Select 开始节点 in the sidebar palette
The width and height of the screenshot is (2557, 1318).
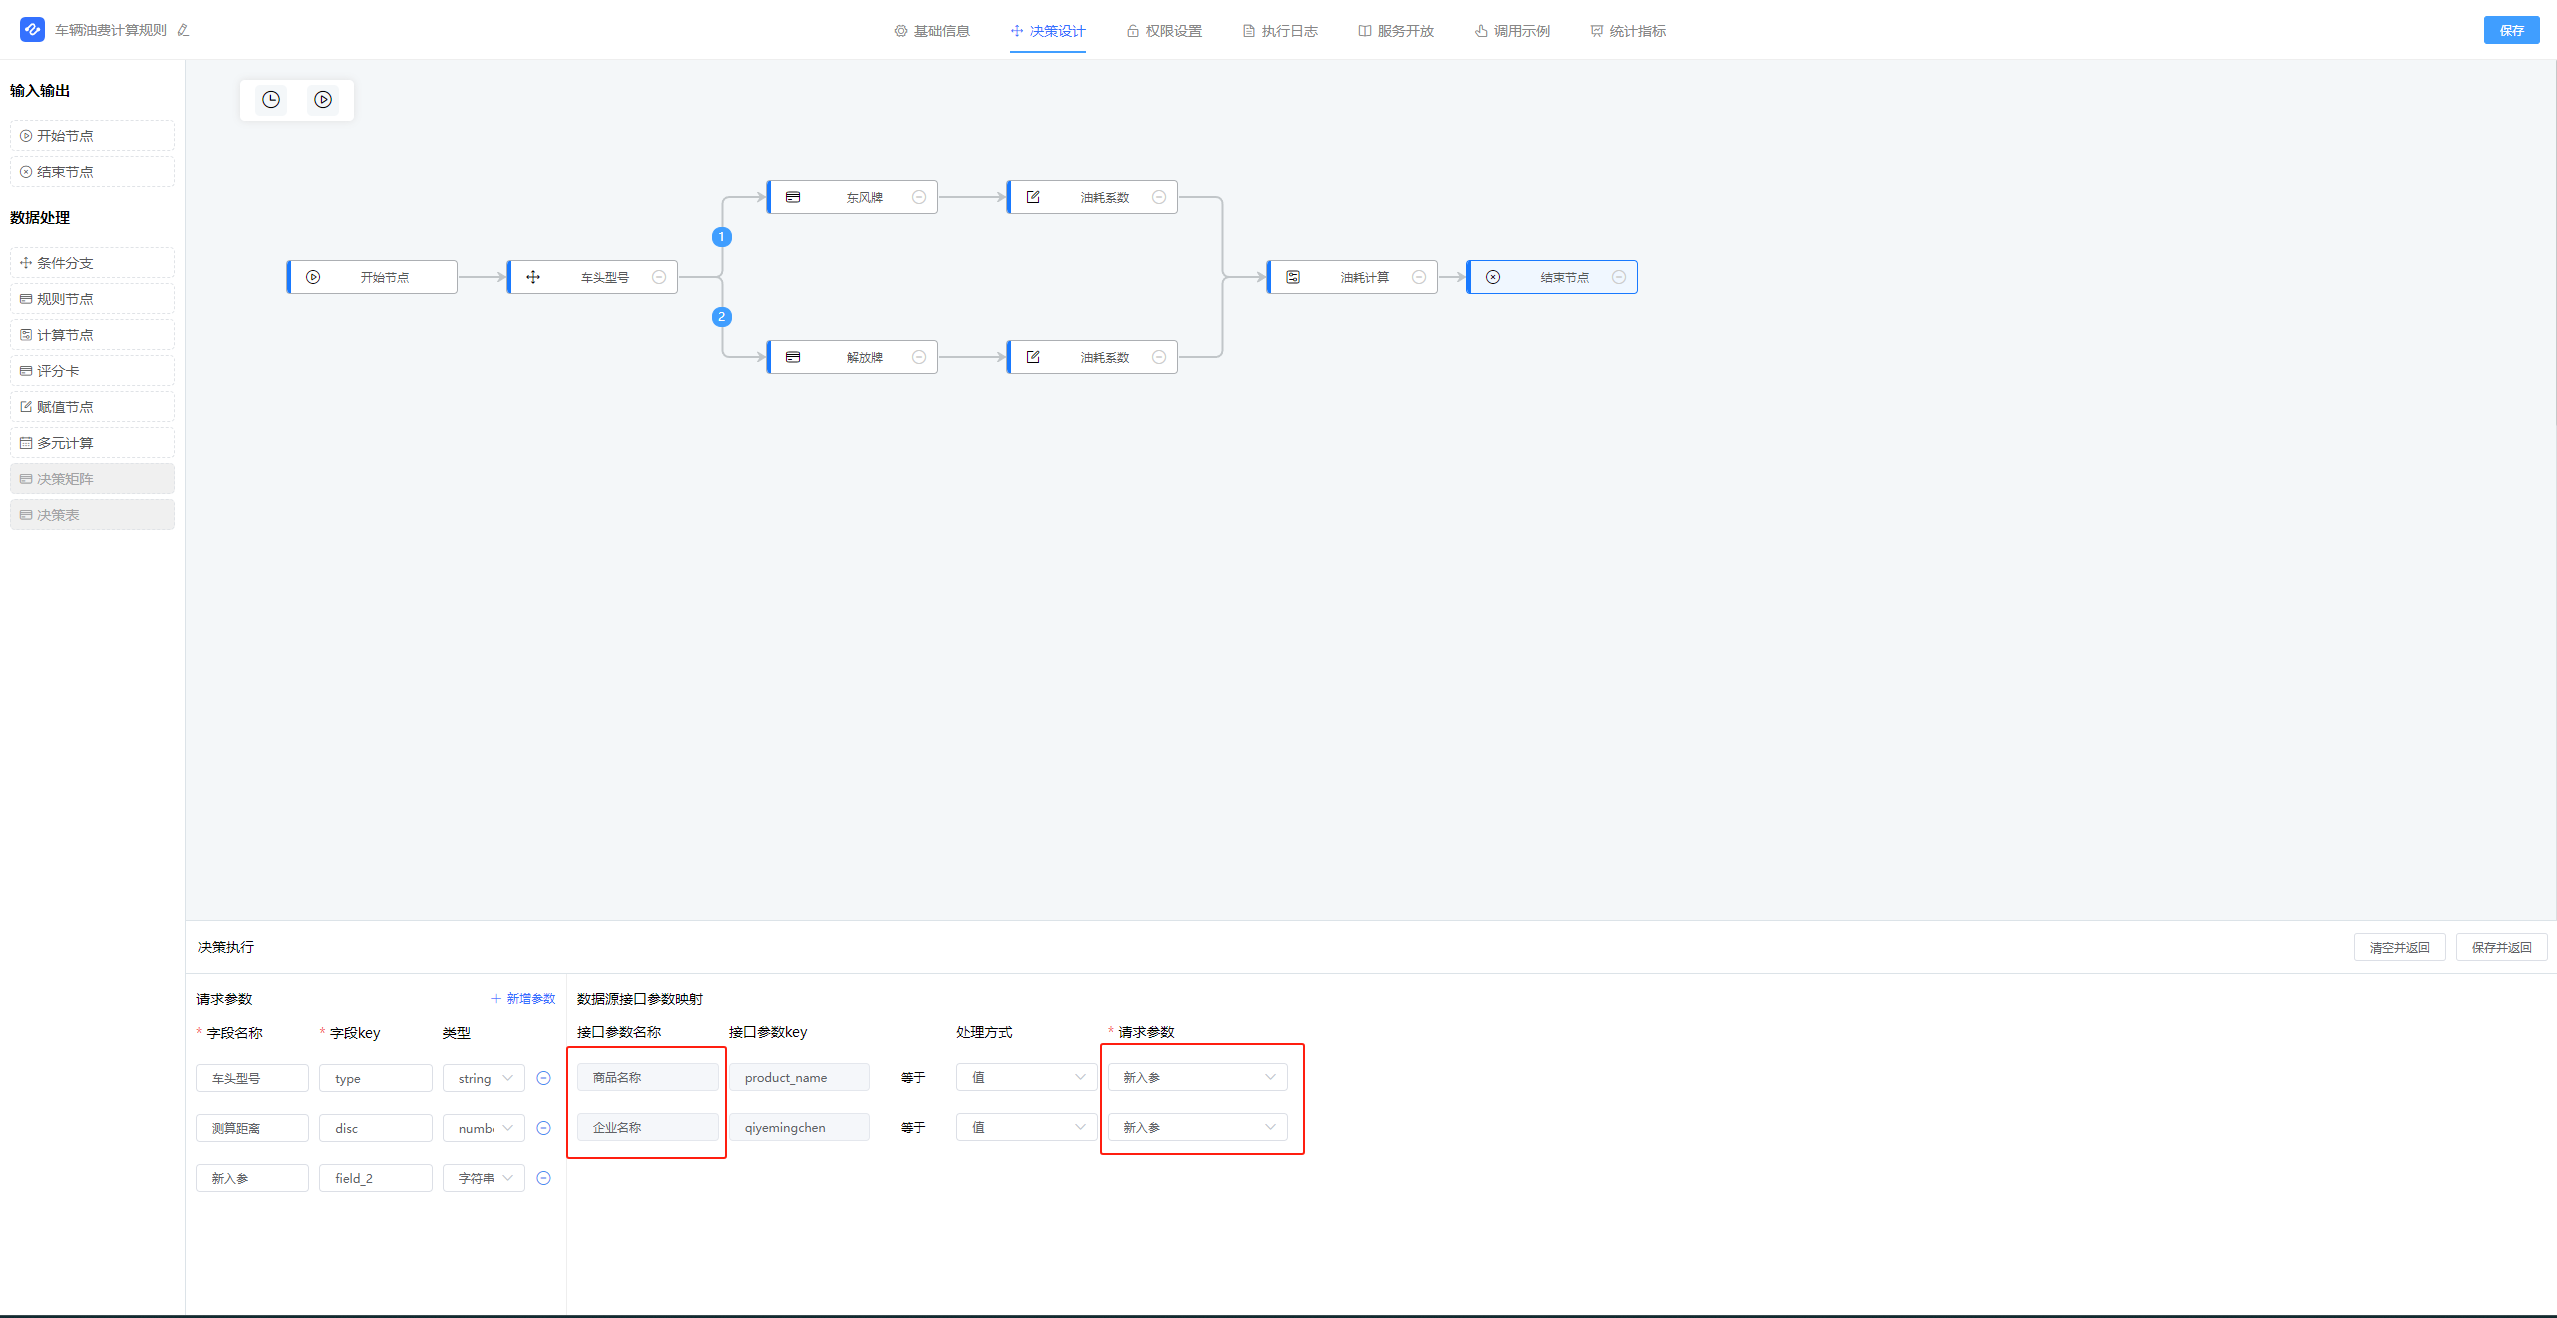92,136
